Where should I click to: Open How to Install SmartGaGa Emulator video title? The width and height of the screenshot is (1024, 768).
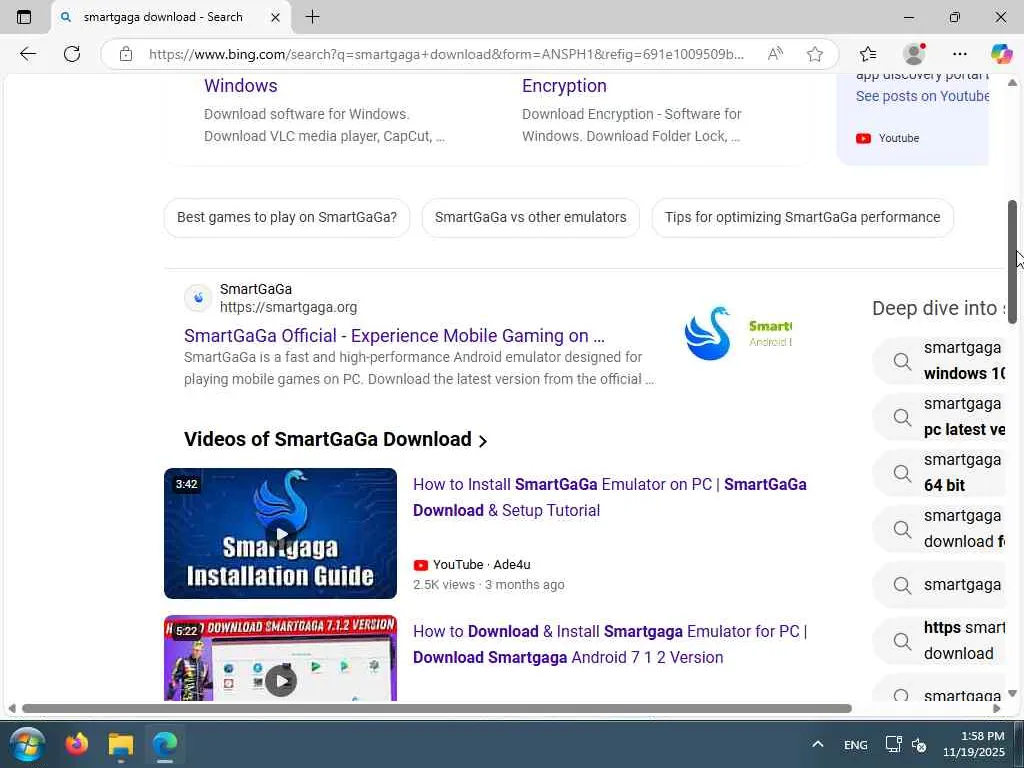610,498
